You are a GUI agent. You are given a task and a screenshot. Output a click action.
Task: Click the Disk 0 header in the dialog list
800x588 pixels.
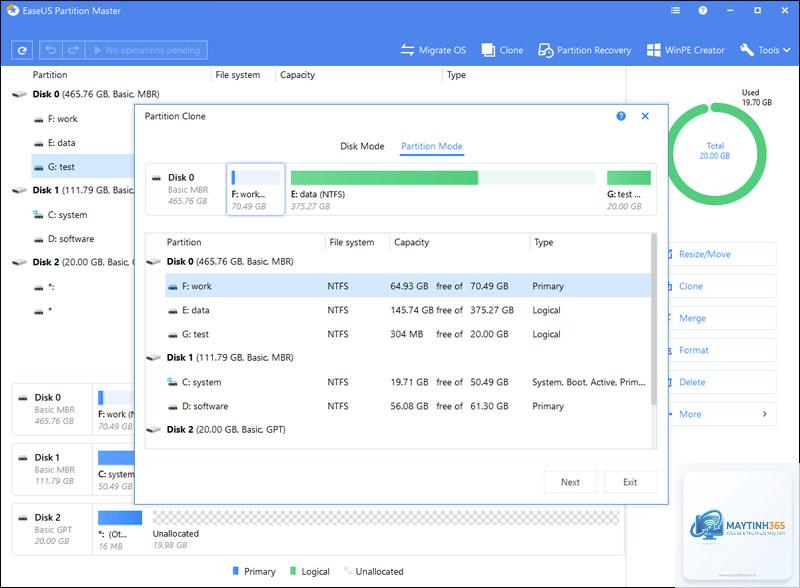pyautogui.click(x=230, y=261)
